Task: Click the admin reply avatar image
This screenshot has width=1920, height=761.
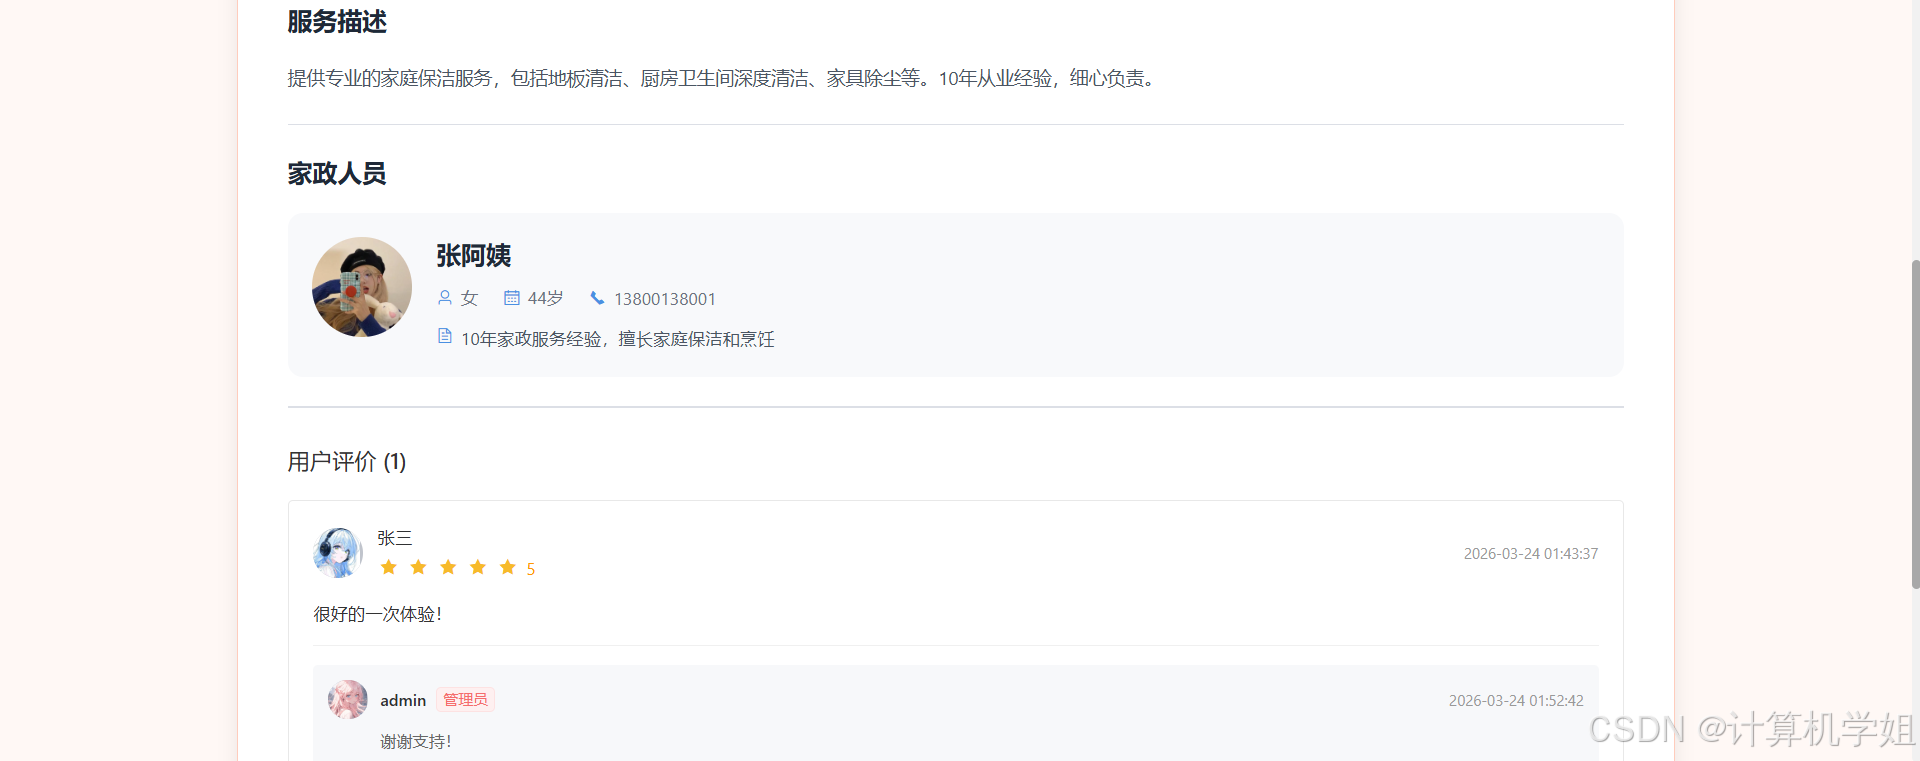Action: [x=348, y=700]
